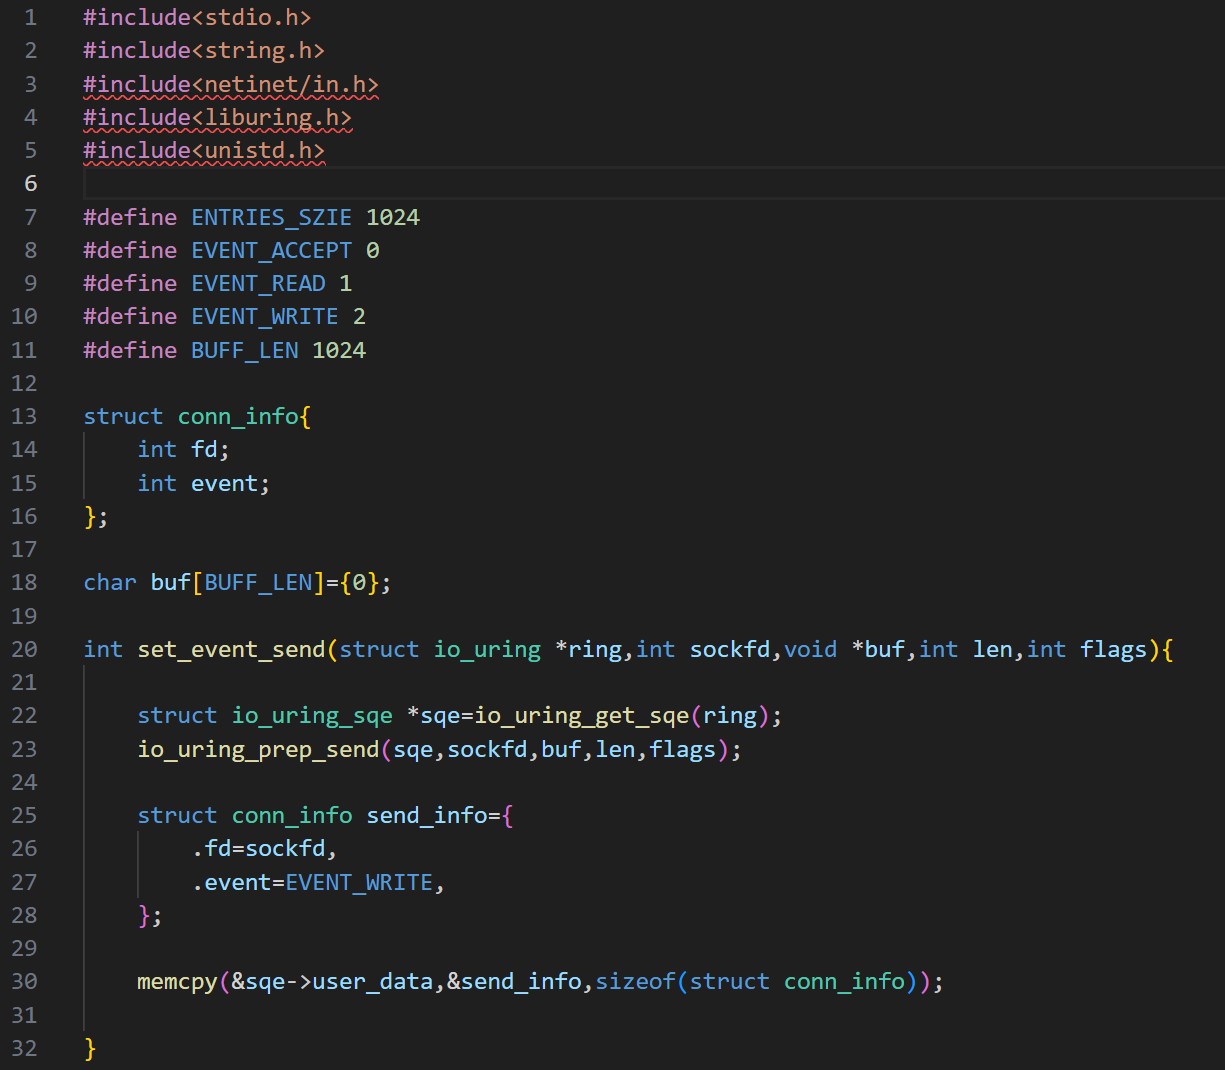Click the string.h include directive
The image size is (1225, 1070).
pos(204,50)
